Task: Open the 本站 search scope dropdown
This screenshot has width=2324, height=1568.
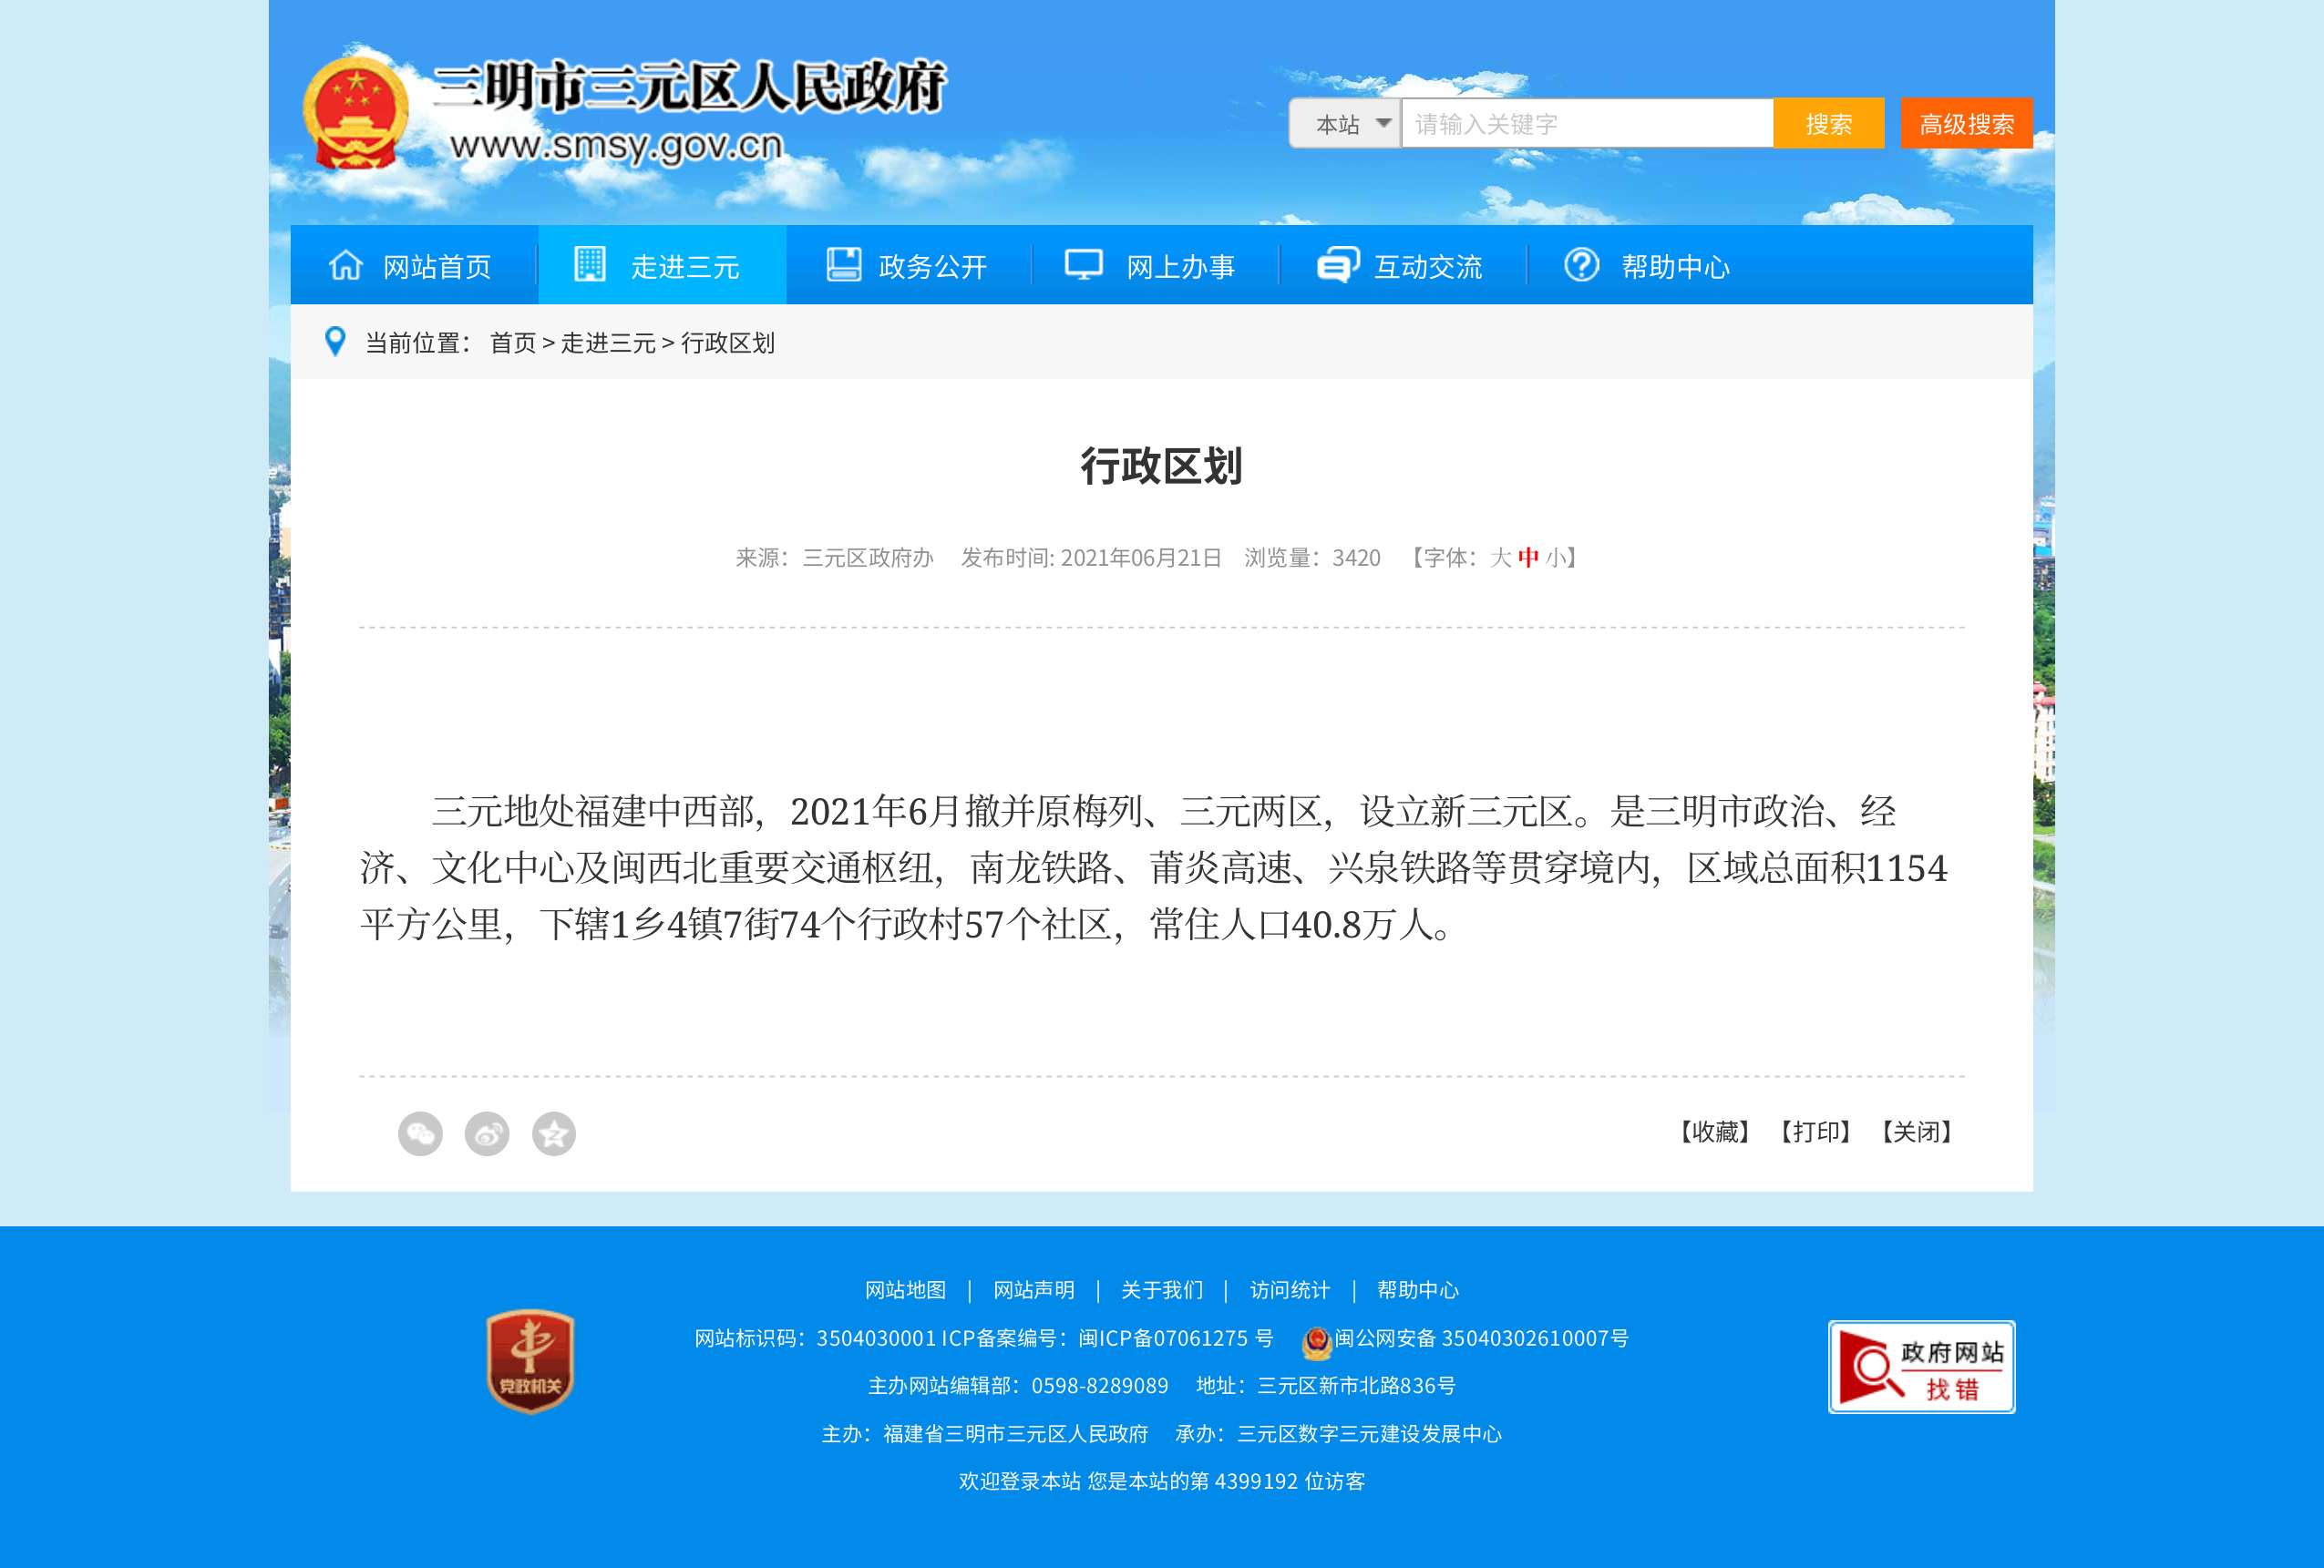Action: pyautogui.click(x=1345, y=124)
